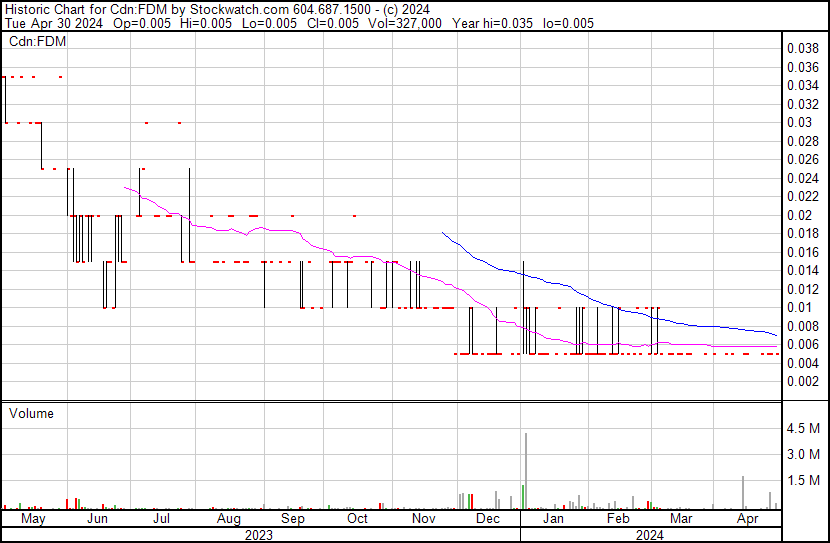This screenshot has width=830, height=543.
Task: Click the 0.002 price axis label
Action: pos(803,382)
